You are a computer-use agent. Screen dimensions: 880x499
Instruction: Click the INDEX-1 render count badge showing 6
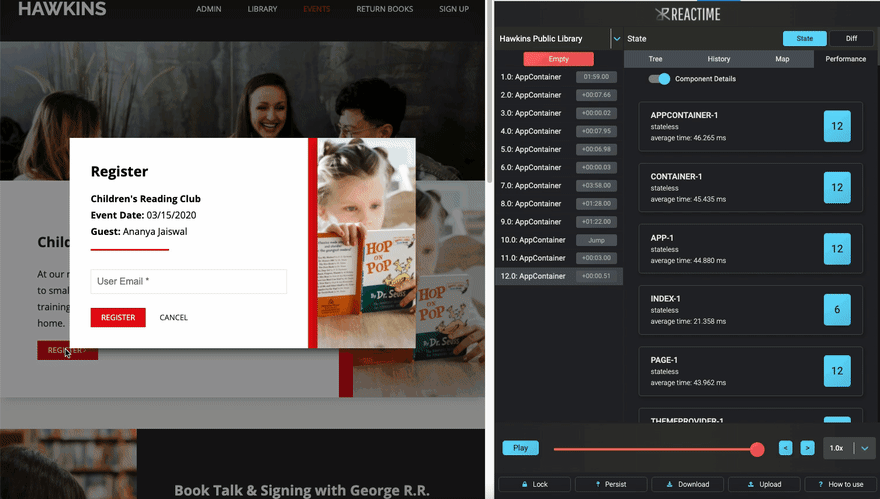point(837,310)
